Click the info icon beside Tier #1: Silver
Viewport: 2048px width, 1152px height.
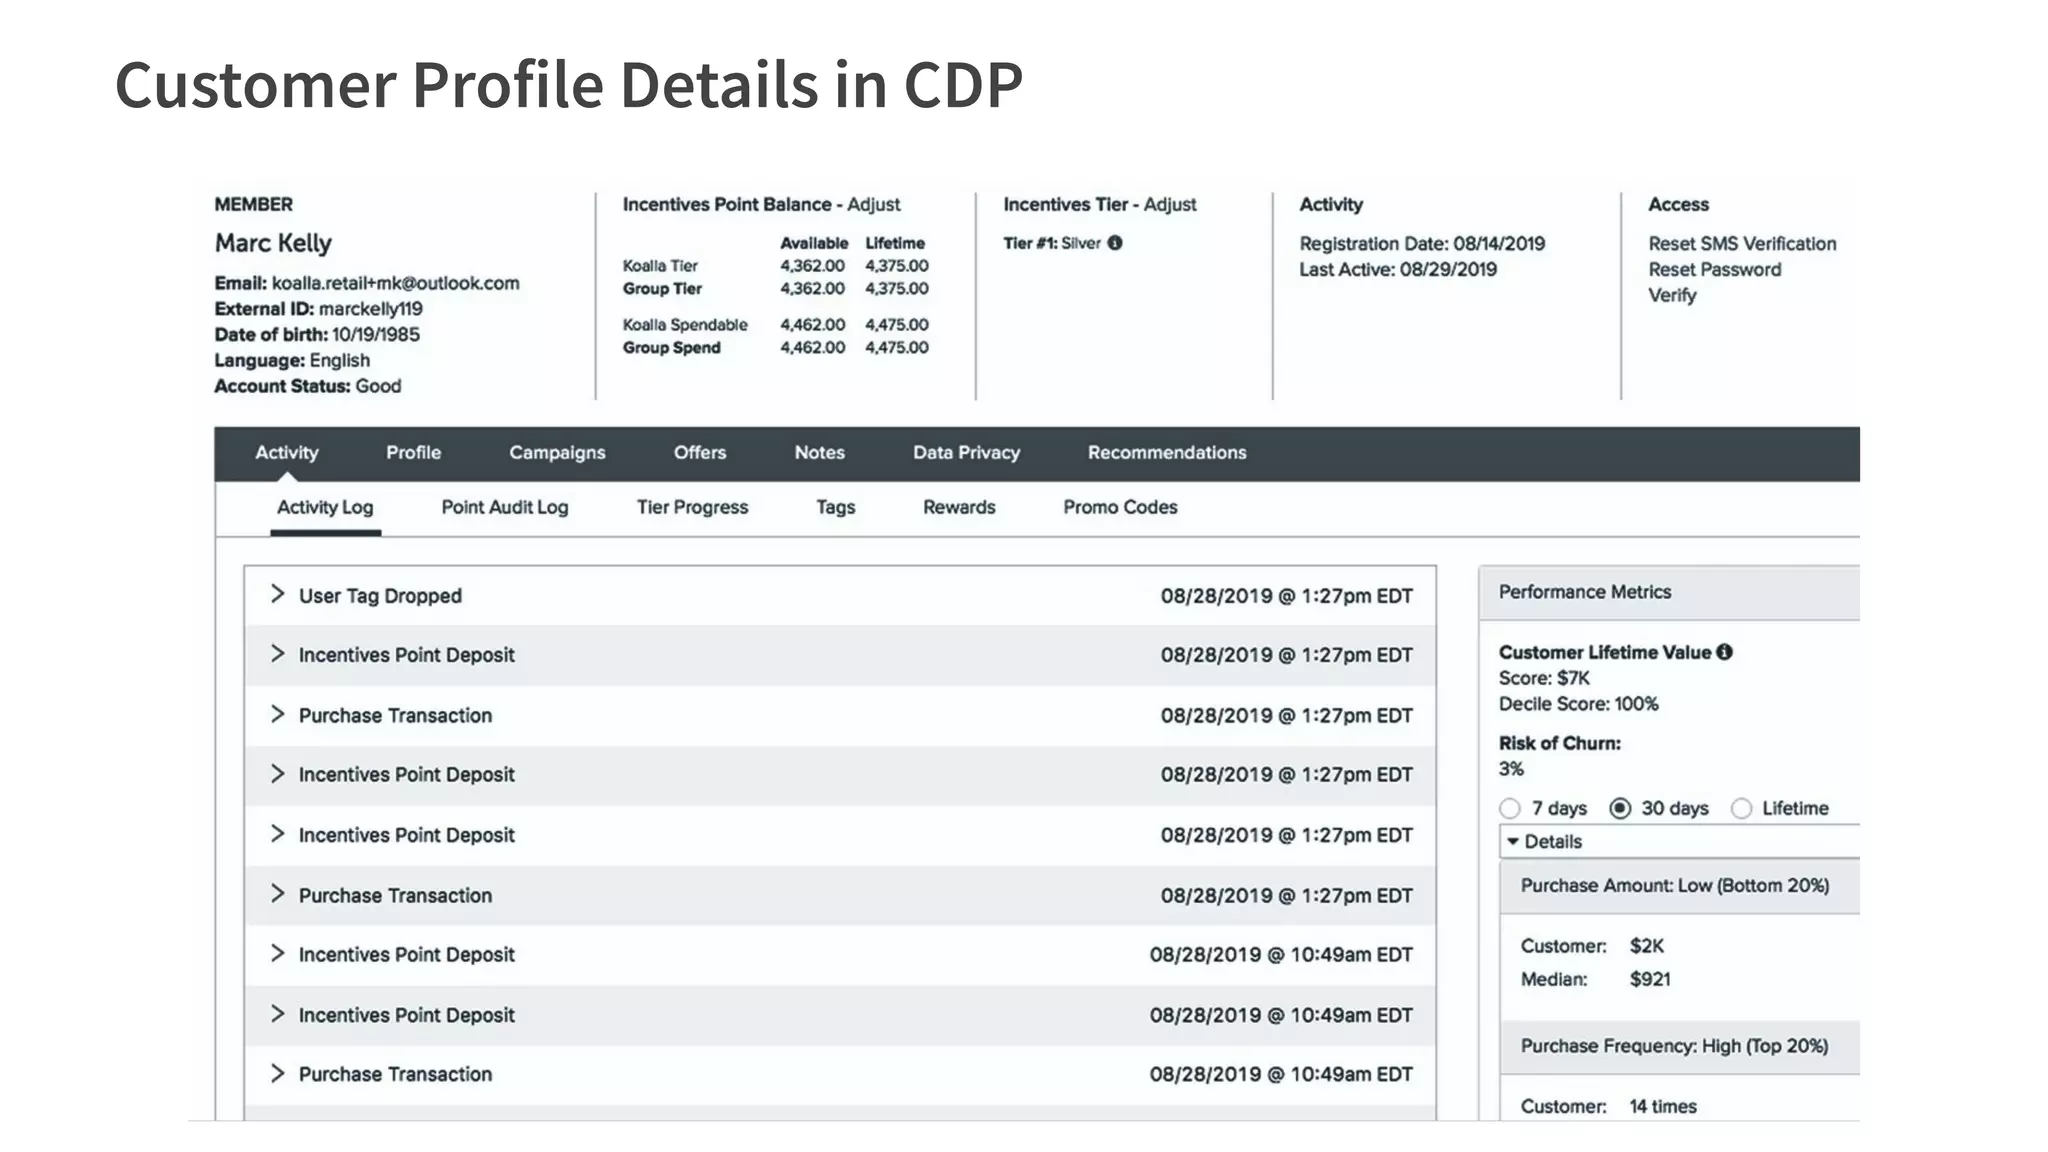(1115, 243)
